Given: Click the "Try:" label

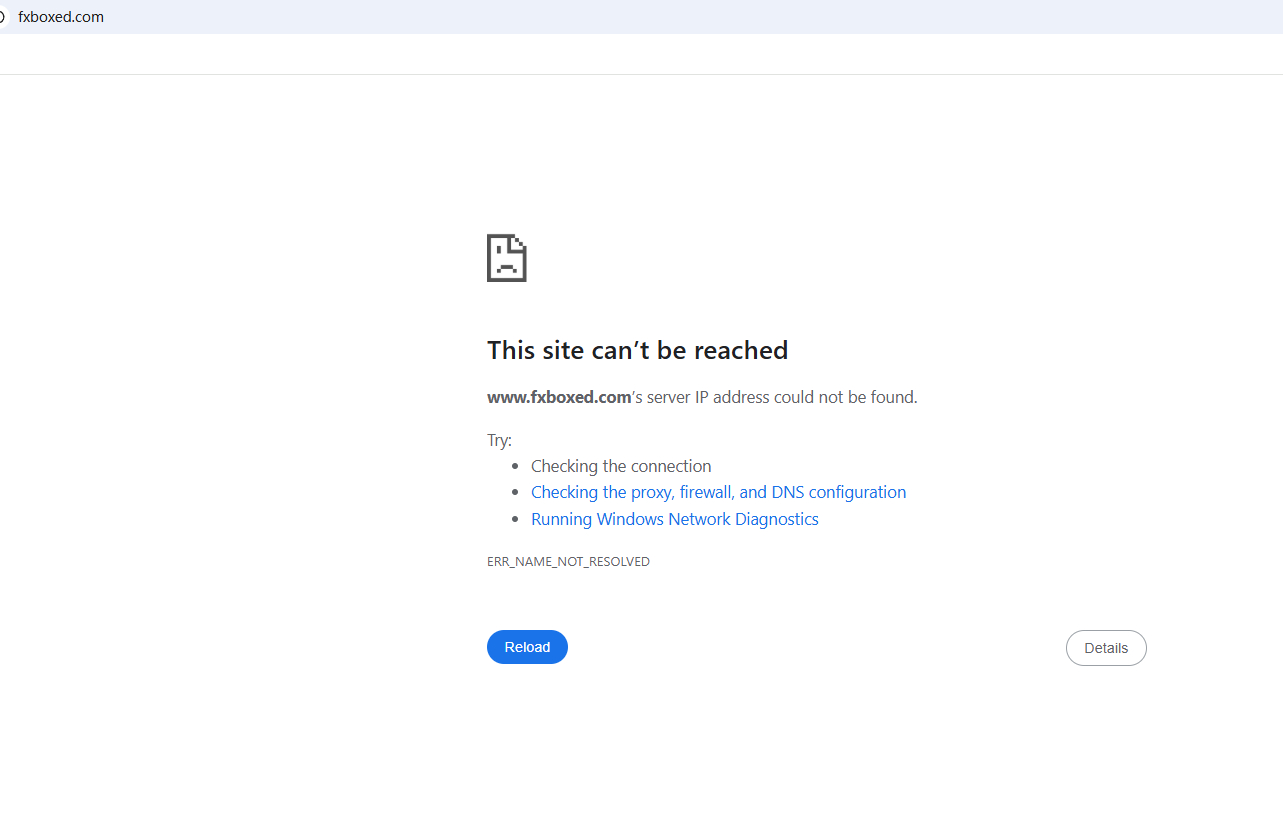Looking at the screenshot, I should 499,440.
